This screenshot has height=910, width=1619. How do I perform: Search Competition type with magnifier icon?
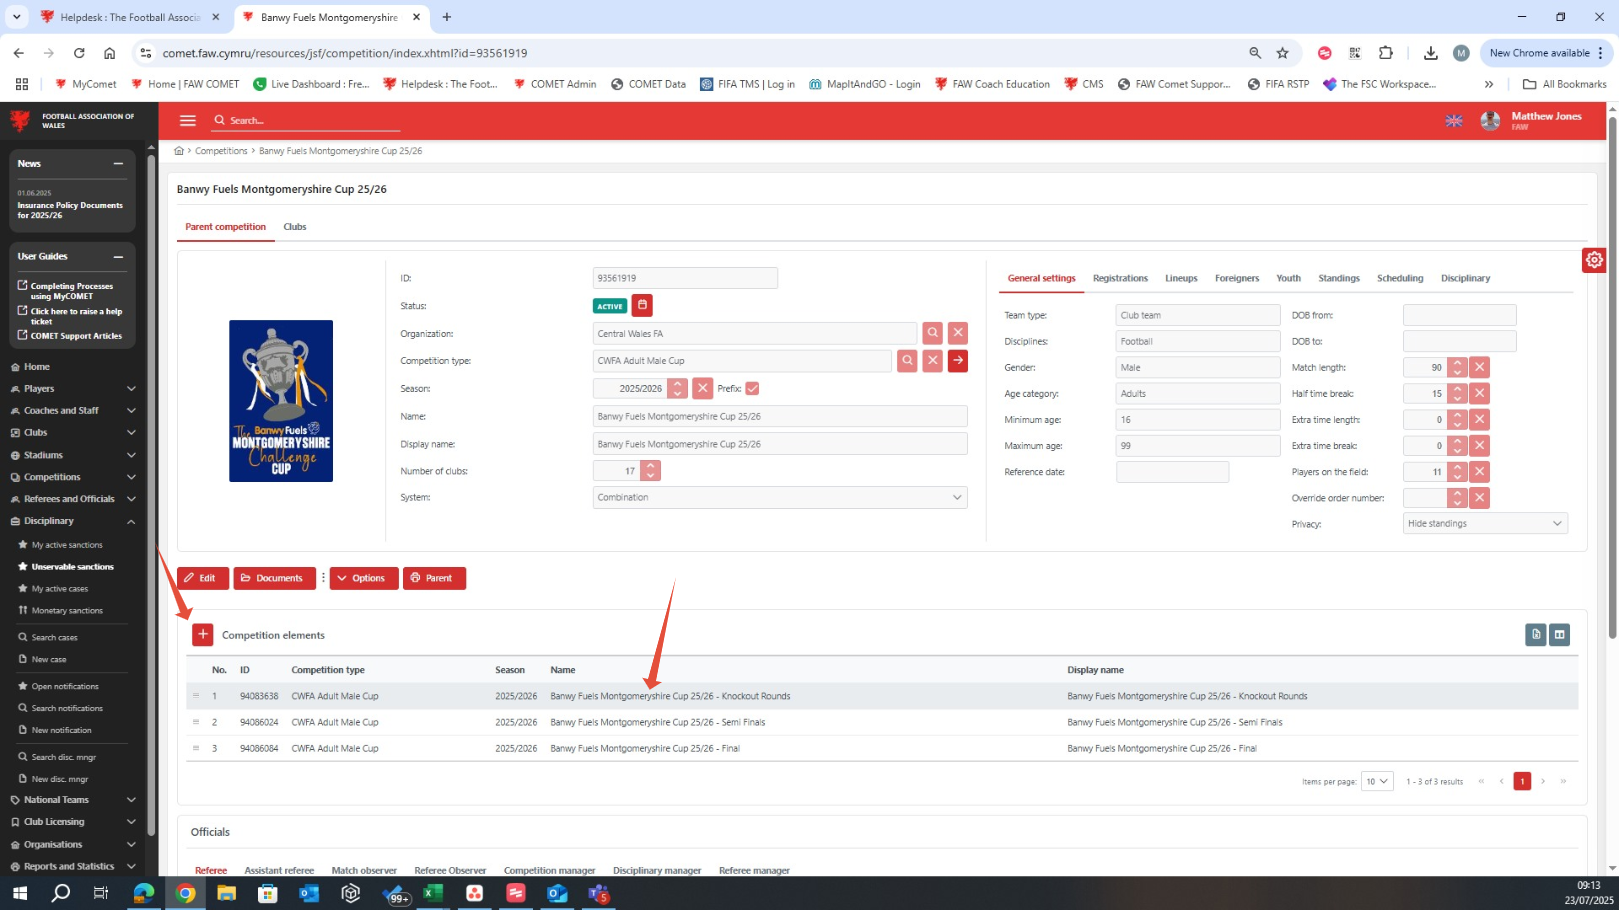907,361
